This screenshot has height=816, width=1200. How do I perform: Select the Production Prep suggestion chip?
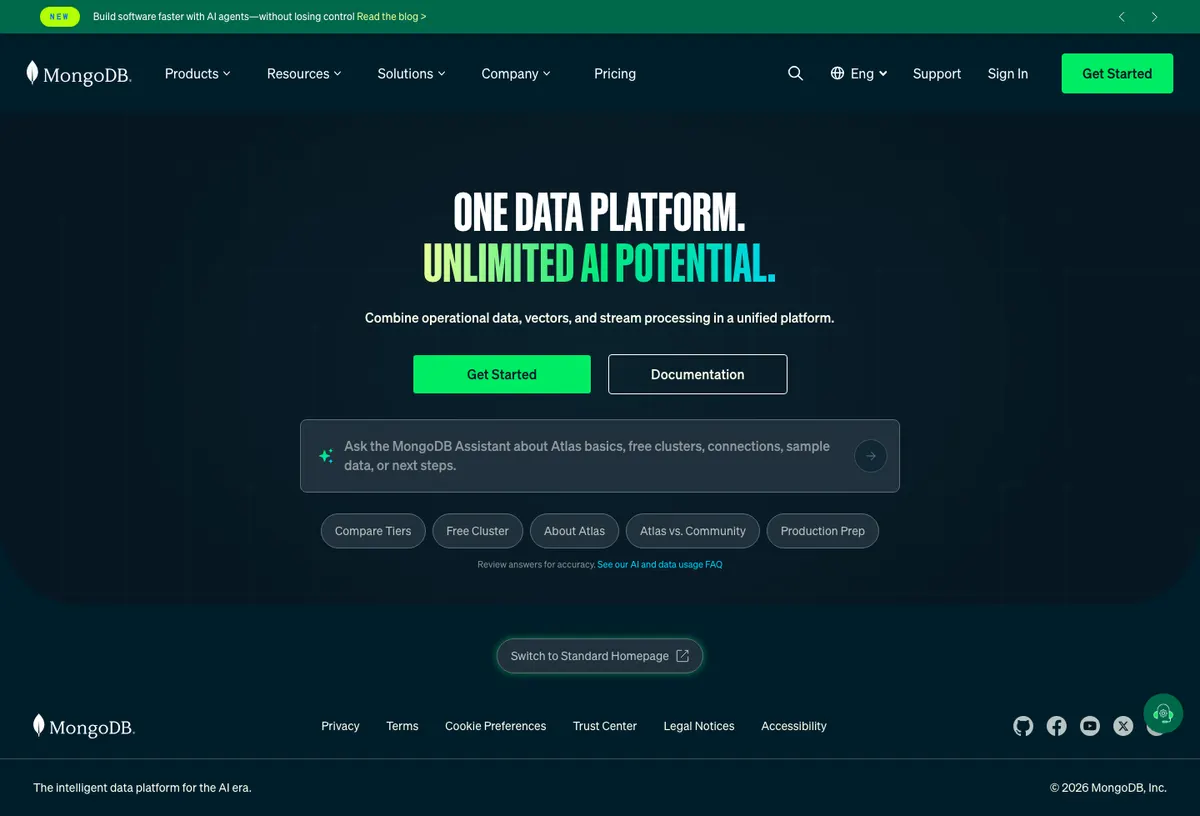[x=823, y=531]
